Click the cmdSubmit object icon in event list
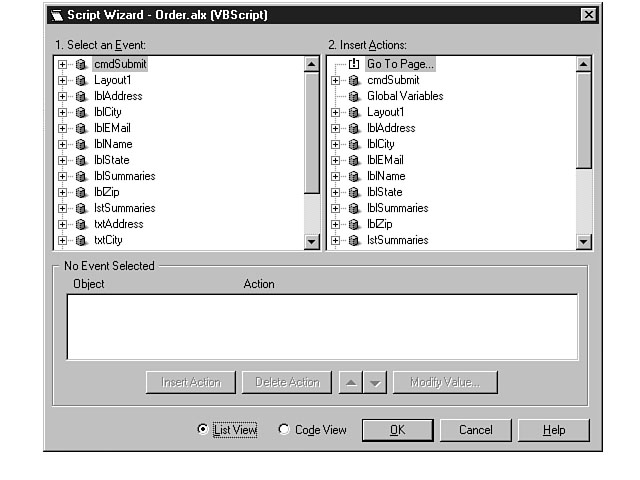This screenshot has height=480, width=640. (x=81, y=64)
